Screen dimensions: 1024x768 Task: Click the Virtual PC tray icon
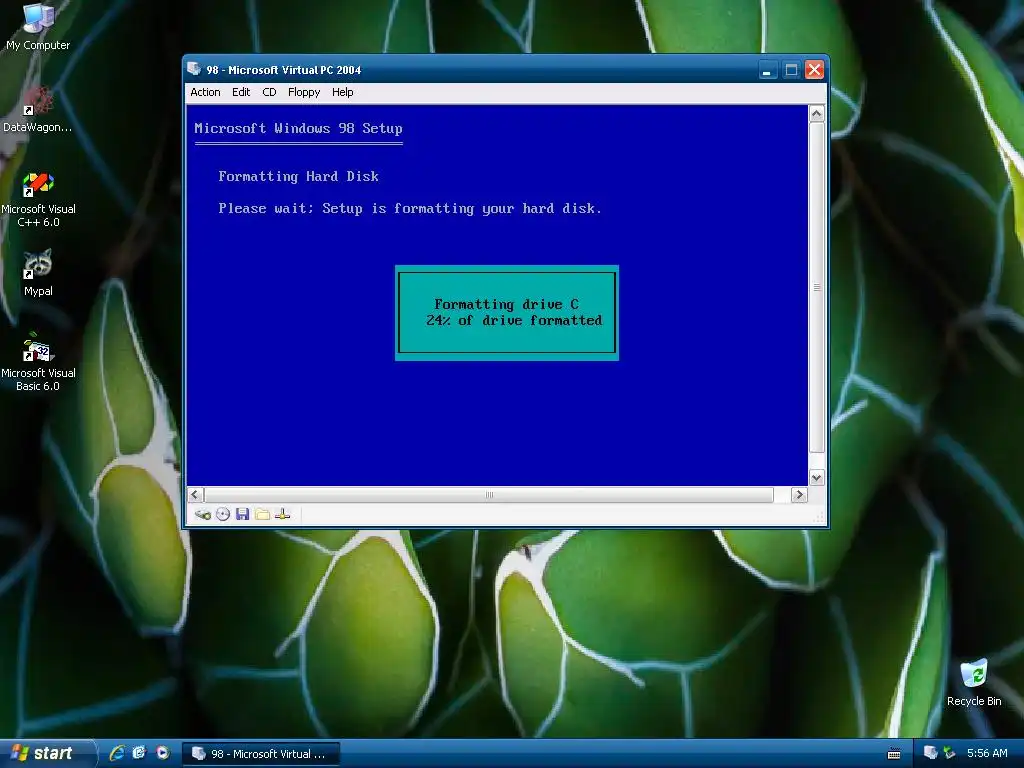coord(931,753)
